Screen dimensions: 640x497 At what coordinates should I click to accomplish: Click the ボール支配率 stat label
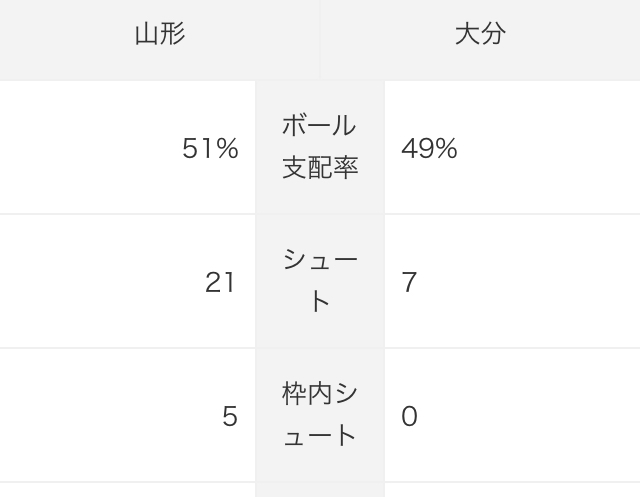319,147
